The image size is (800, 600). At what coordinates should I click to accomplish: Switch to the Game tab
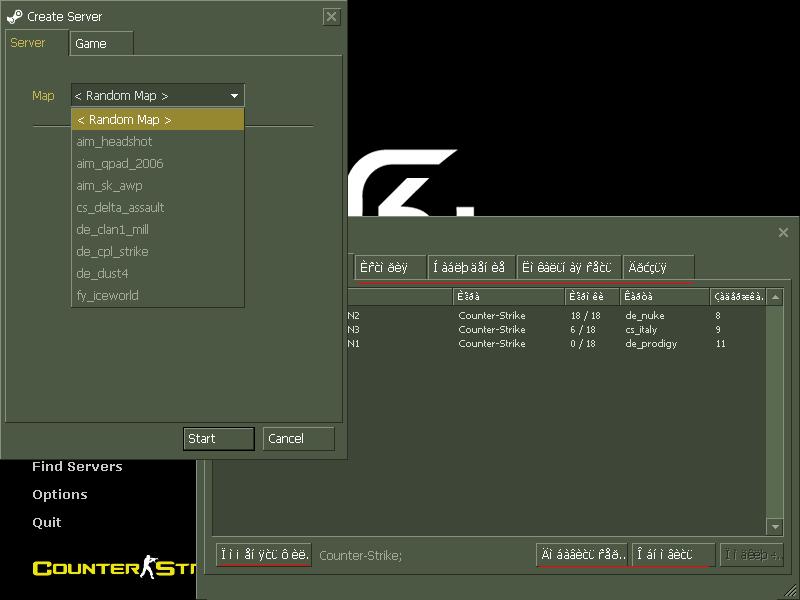point(101,44)
